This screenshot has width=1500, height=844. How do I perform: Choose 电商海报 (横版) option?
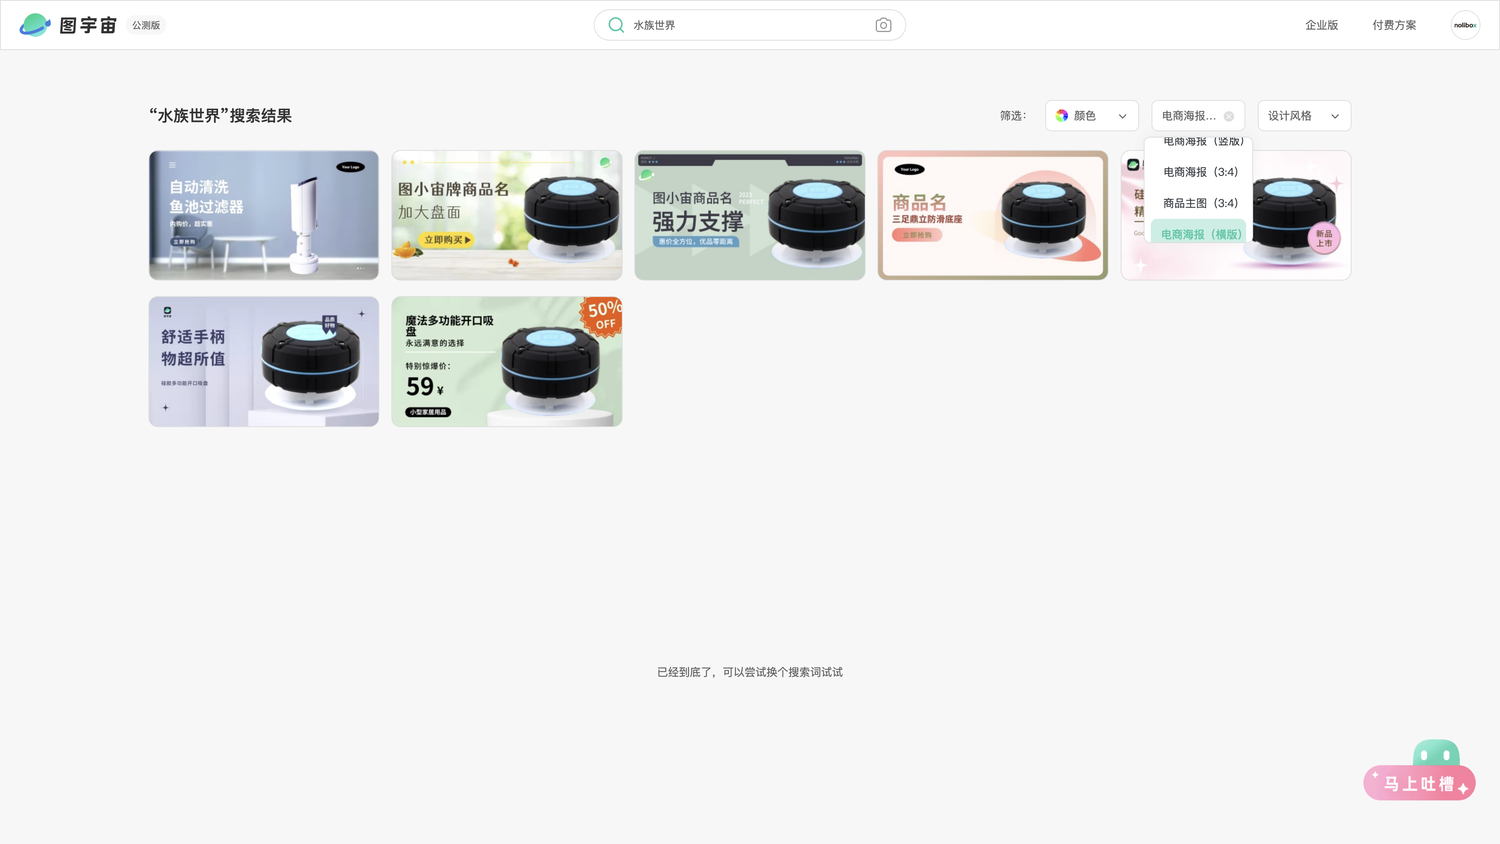(1198, 233)
